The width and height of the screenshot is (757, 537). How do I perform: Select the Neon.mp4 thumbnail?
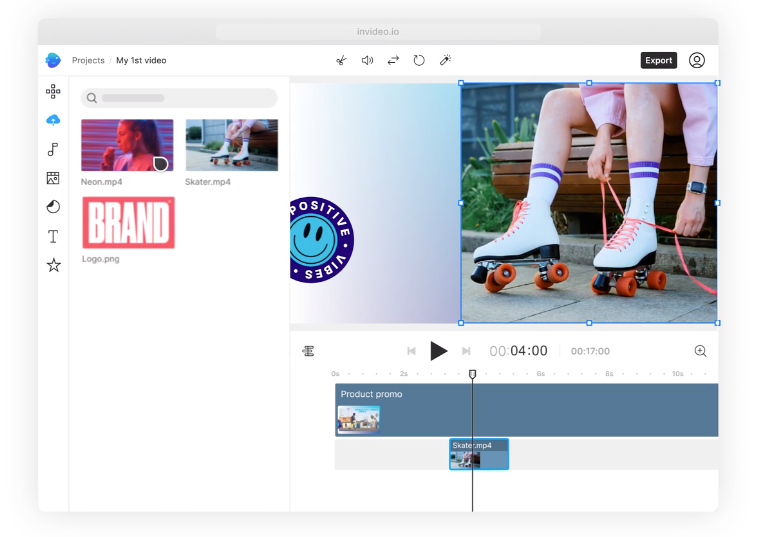(x=127, y=145)
